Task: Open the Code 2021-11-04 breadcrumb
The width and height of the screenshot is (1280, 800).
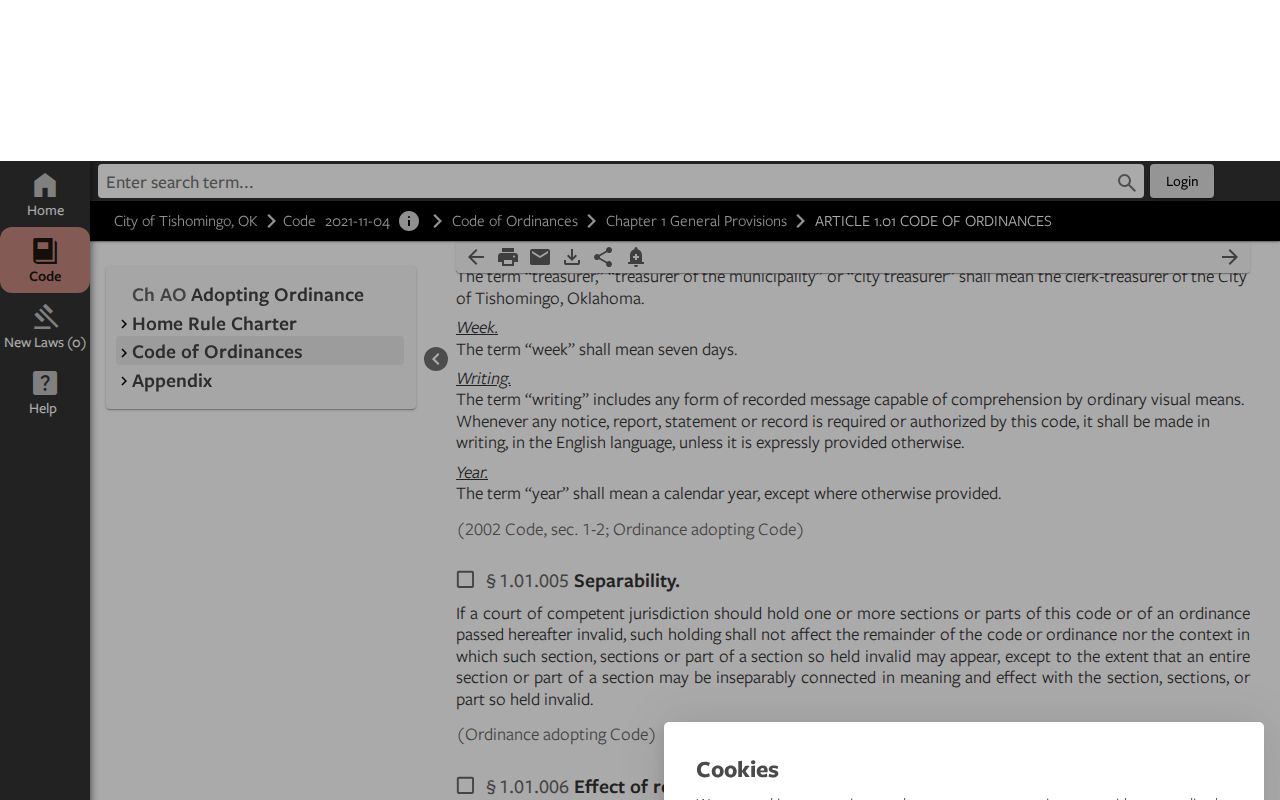Action: coord(336,221)
